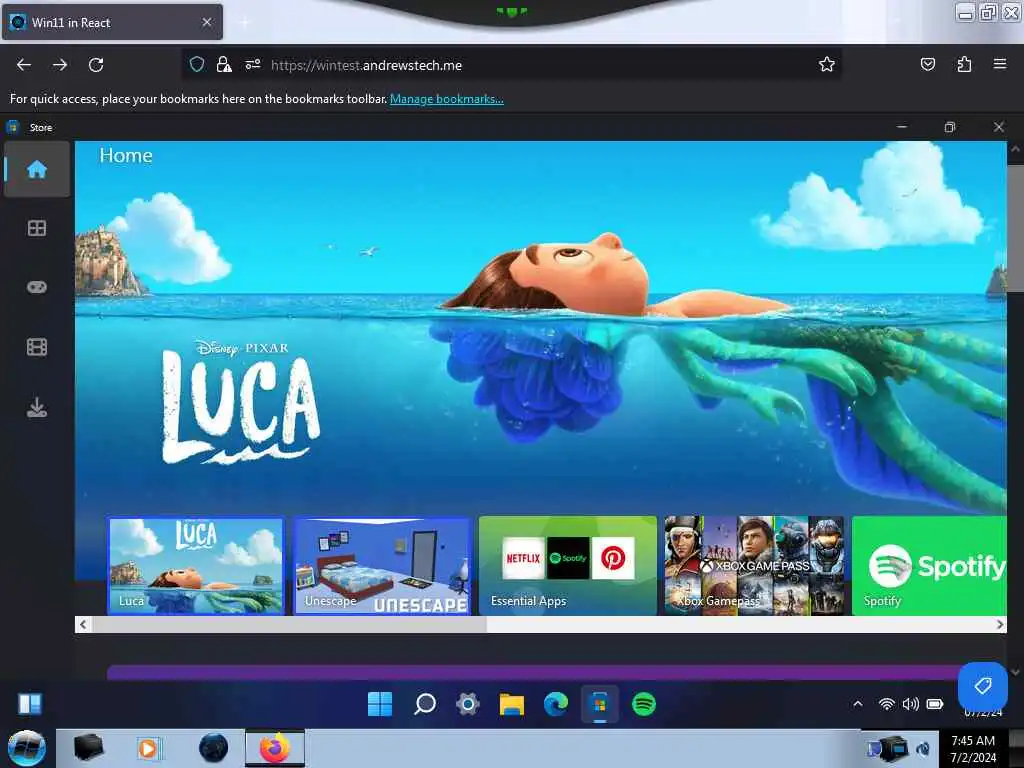Close the Win11 in React tab
1024x768 pixels.
[207, 22]
